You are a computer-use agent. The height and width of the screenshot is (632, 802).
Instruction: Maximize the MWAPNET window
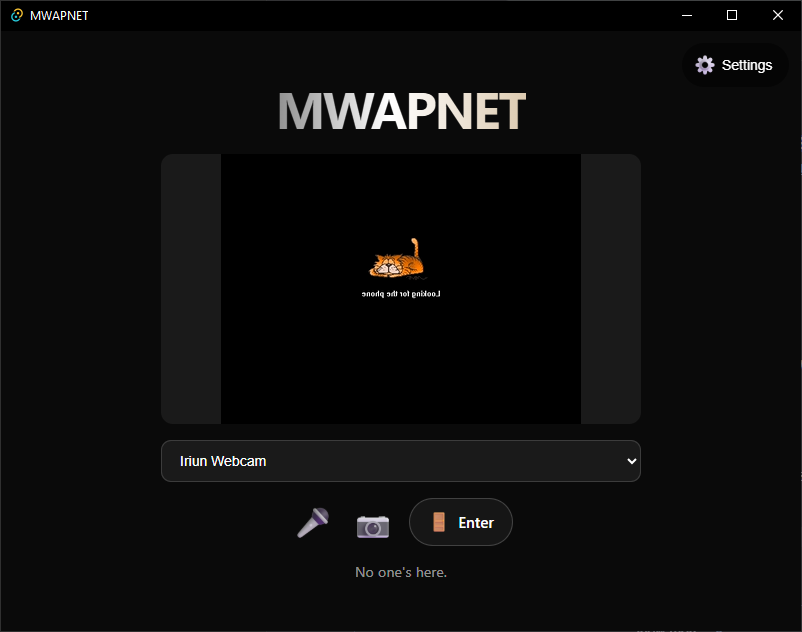click(732, 15)
